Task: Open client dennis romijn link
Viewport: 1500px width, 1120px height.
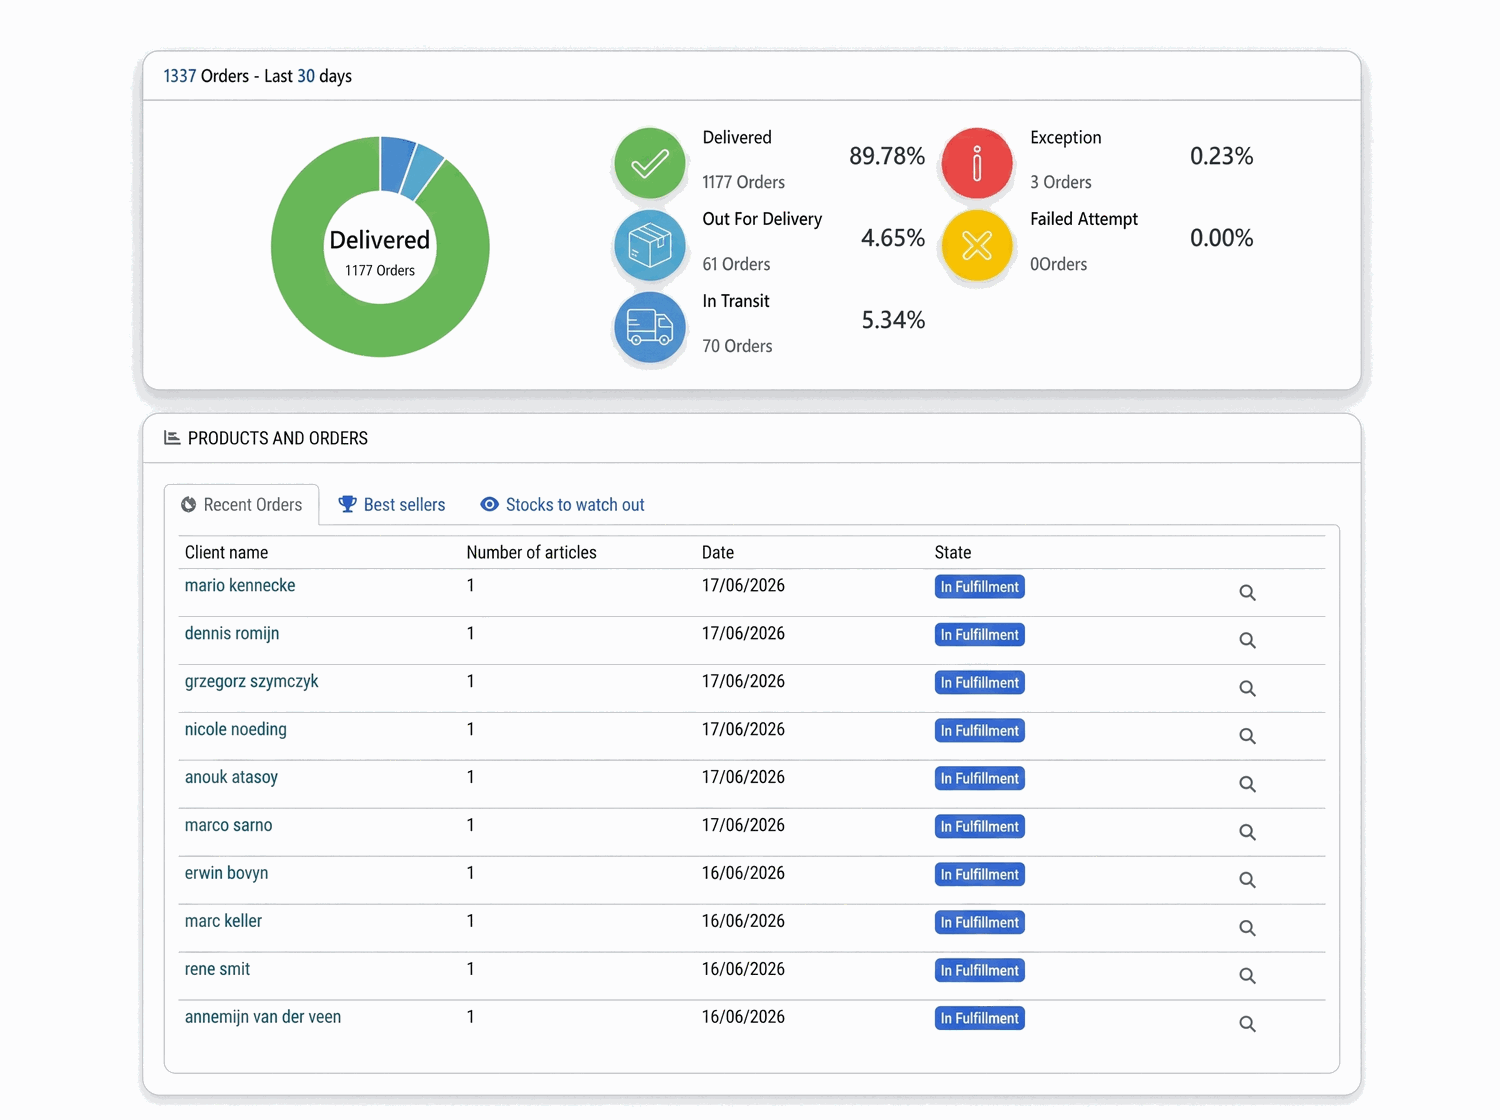Action: (232, 634)
